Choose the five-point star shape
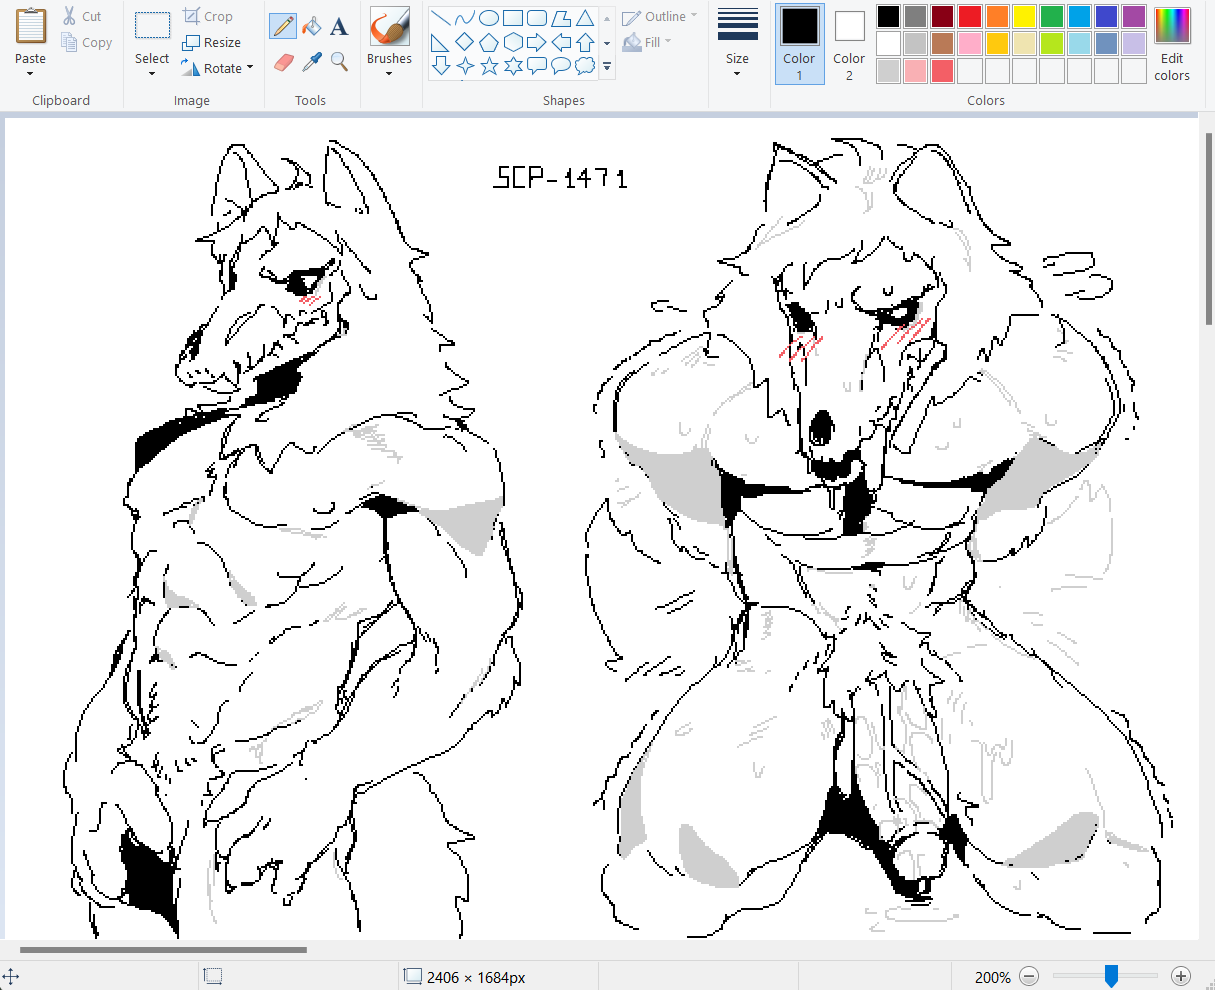The height and width of the screenshot is (990, 1215). point(489,67)
